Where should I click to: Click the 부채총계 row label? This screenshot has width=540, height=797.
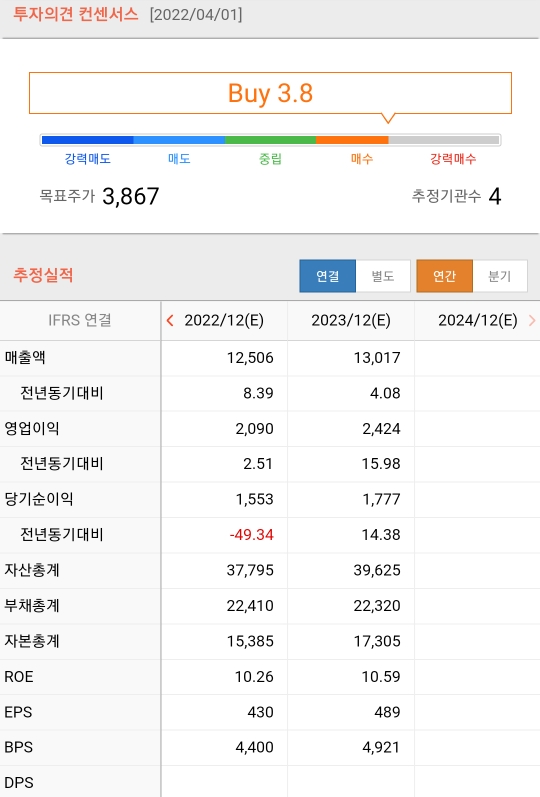point(32,605)
